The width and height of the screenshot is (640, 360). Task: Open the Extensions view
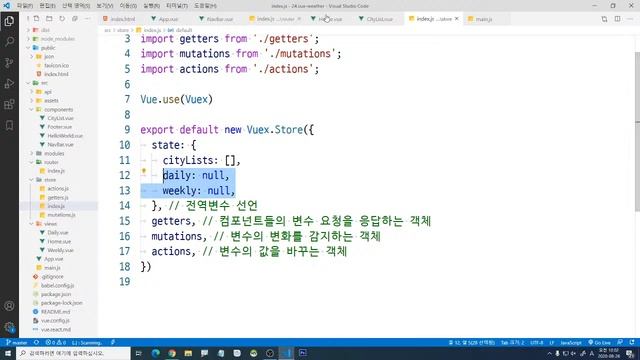pos(9,104)
